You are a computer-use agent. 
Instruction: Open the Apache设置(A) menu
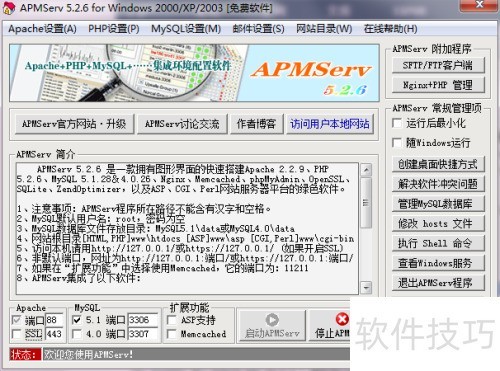click(42, 29)
